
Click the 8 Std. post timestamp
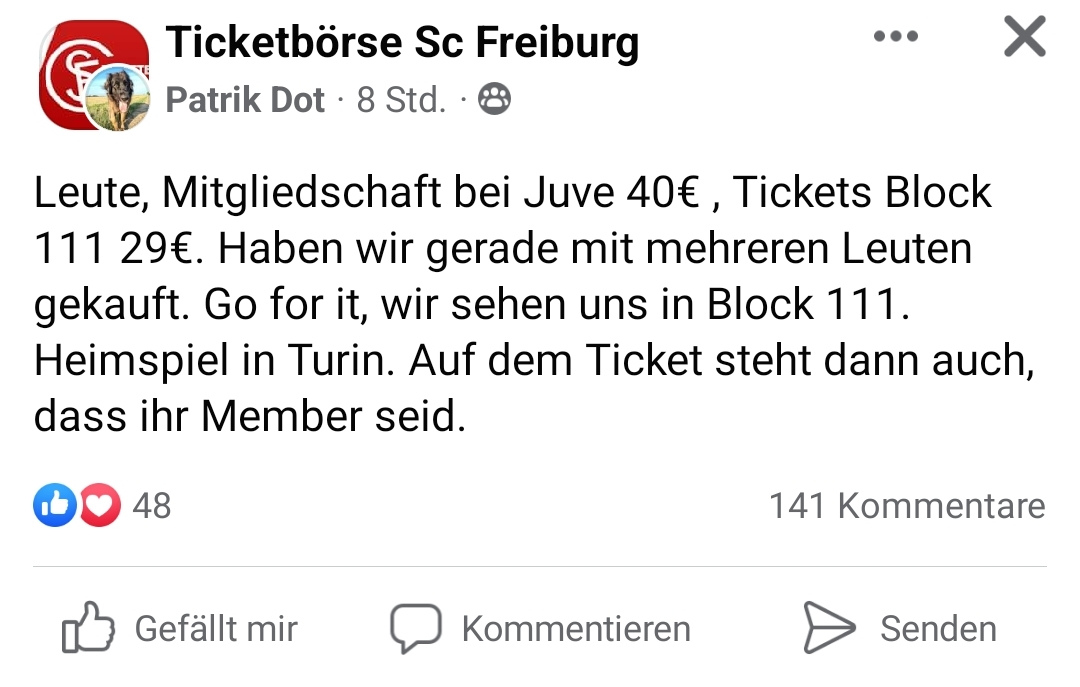tap(401, 100)
